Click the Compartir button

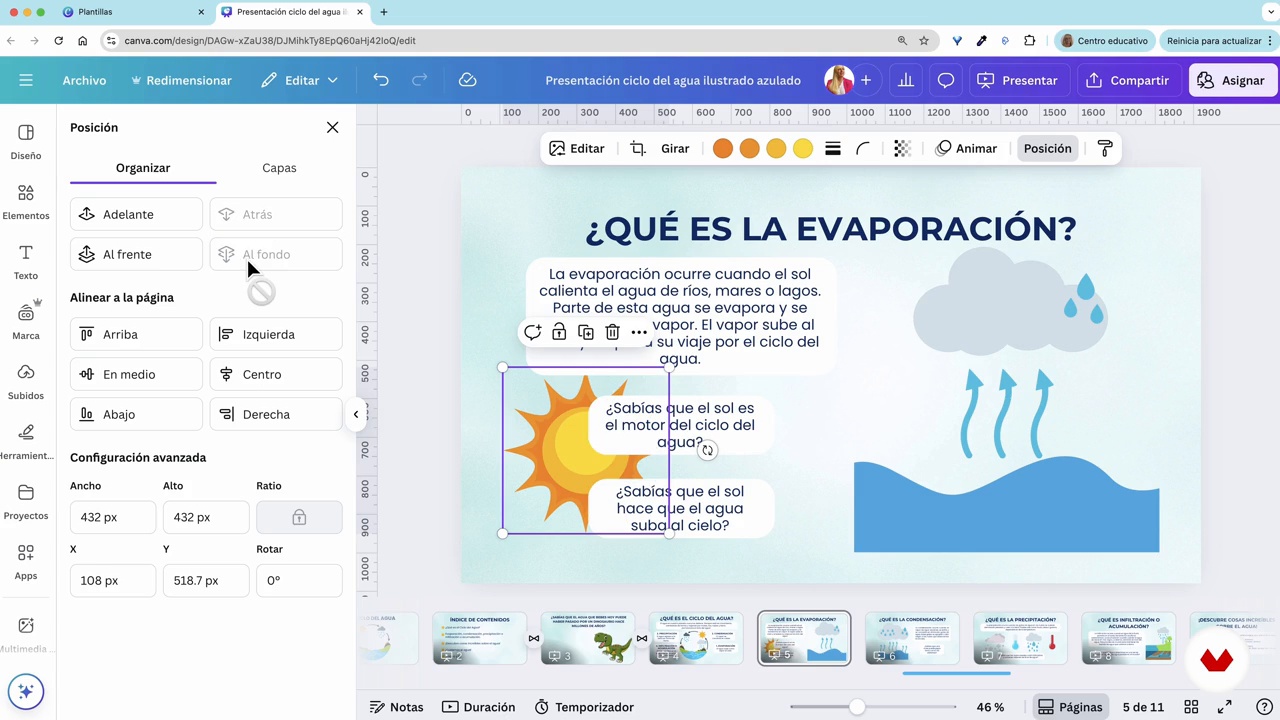1127,80
